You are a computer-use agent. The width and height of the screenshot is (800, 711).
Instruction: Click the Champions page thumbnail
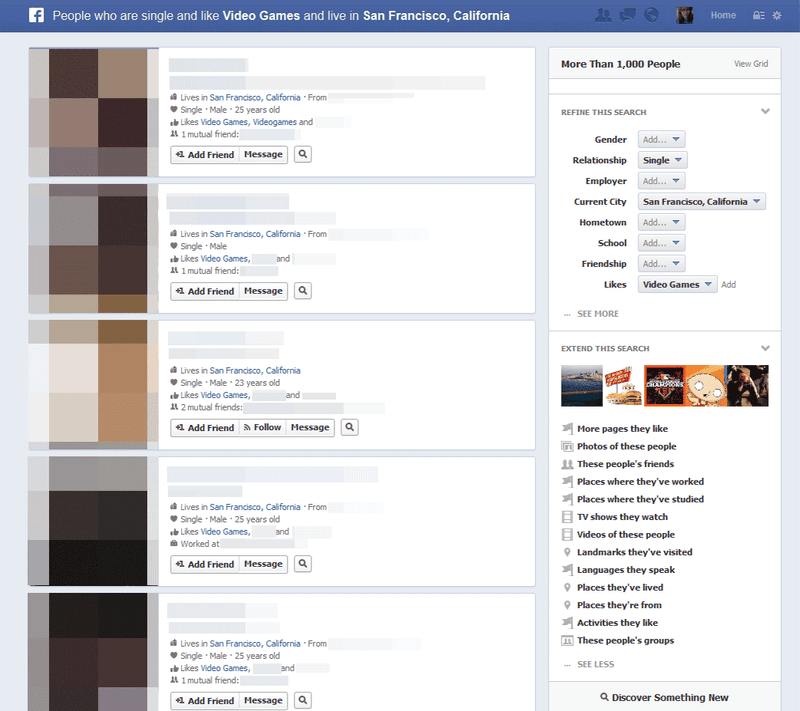[x=664, y=386]
